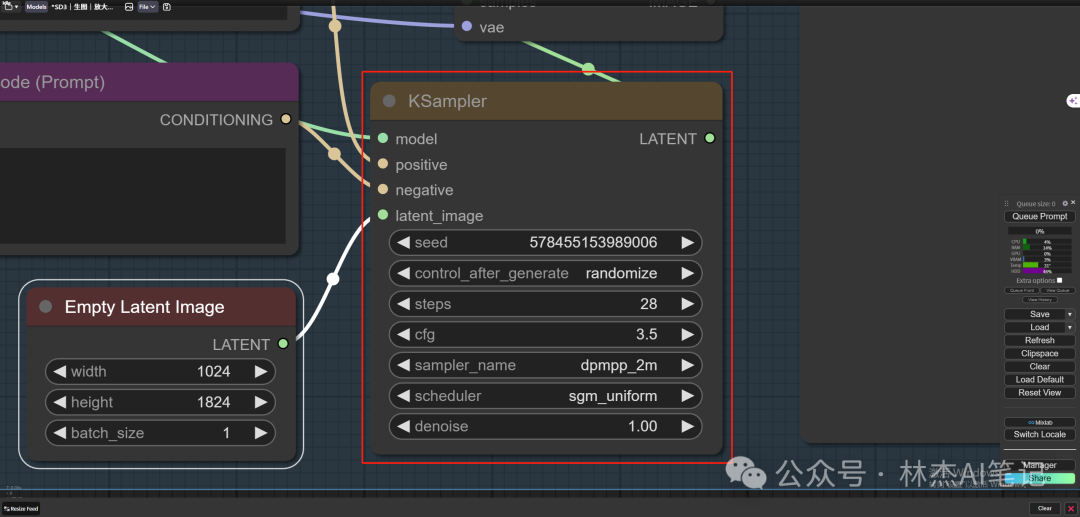The height and width of the screenshot is (517, 1080).
Task: Collapse the KSampler node via its title dot
Action: pyautogui.click(x=389, y=101)
